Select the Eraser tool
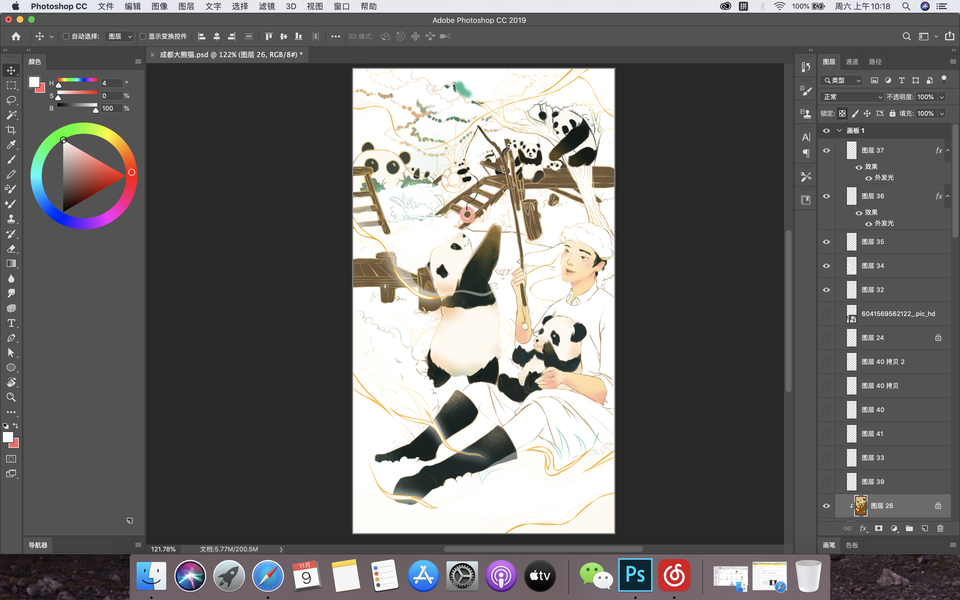The height and width of the screenshot is (600, 960). tap(11, 249)
